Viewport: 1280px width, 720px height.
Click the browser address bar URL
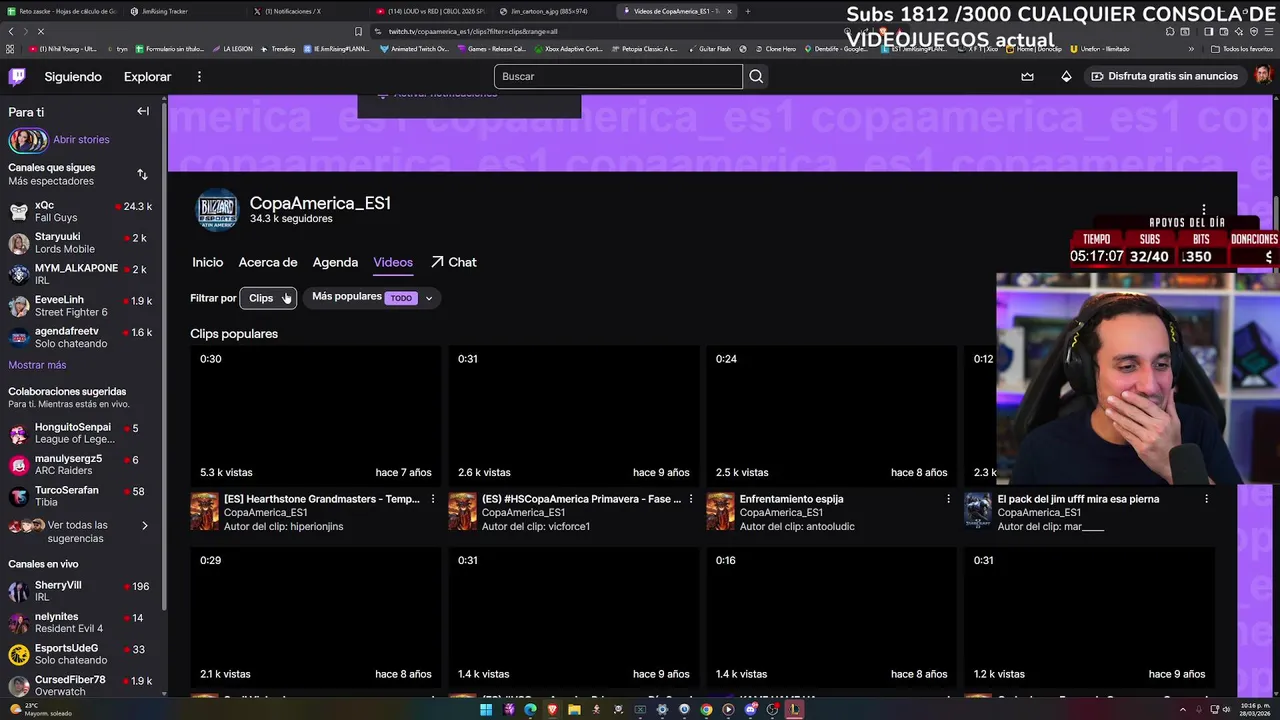tap(472, 31)
